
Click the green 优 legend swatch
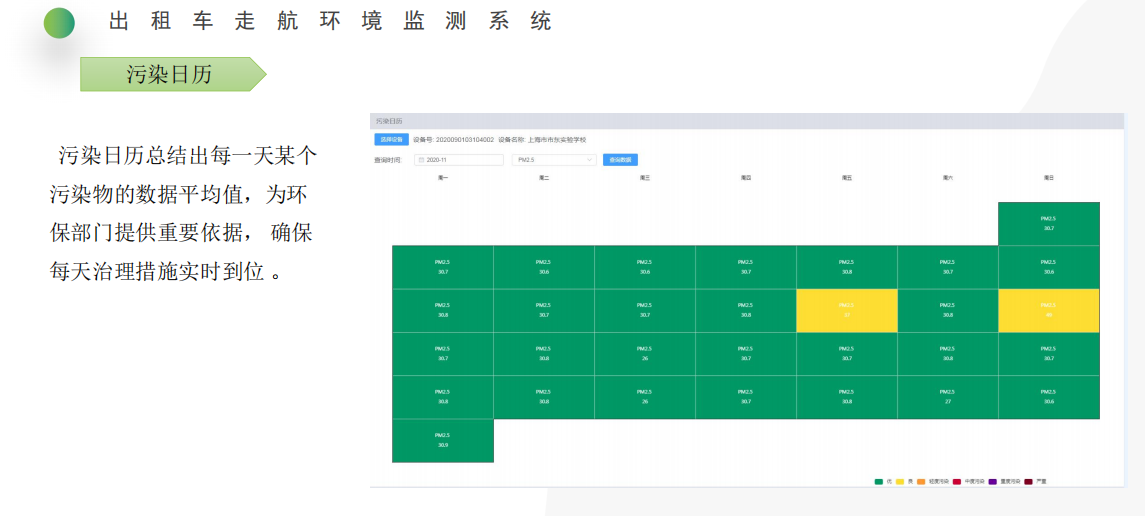click(878, 482)
